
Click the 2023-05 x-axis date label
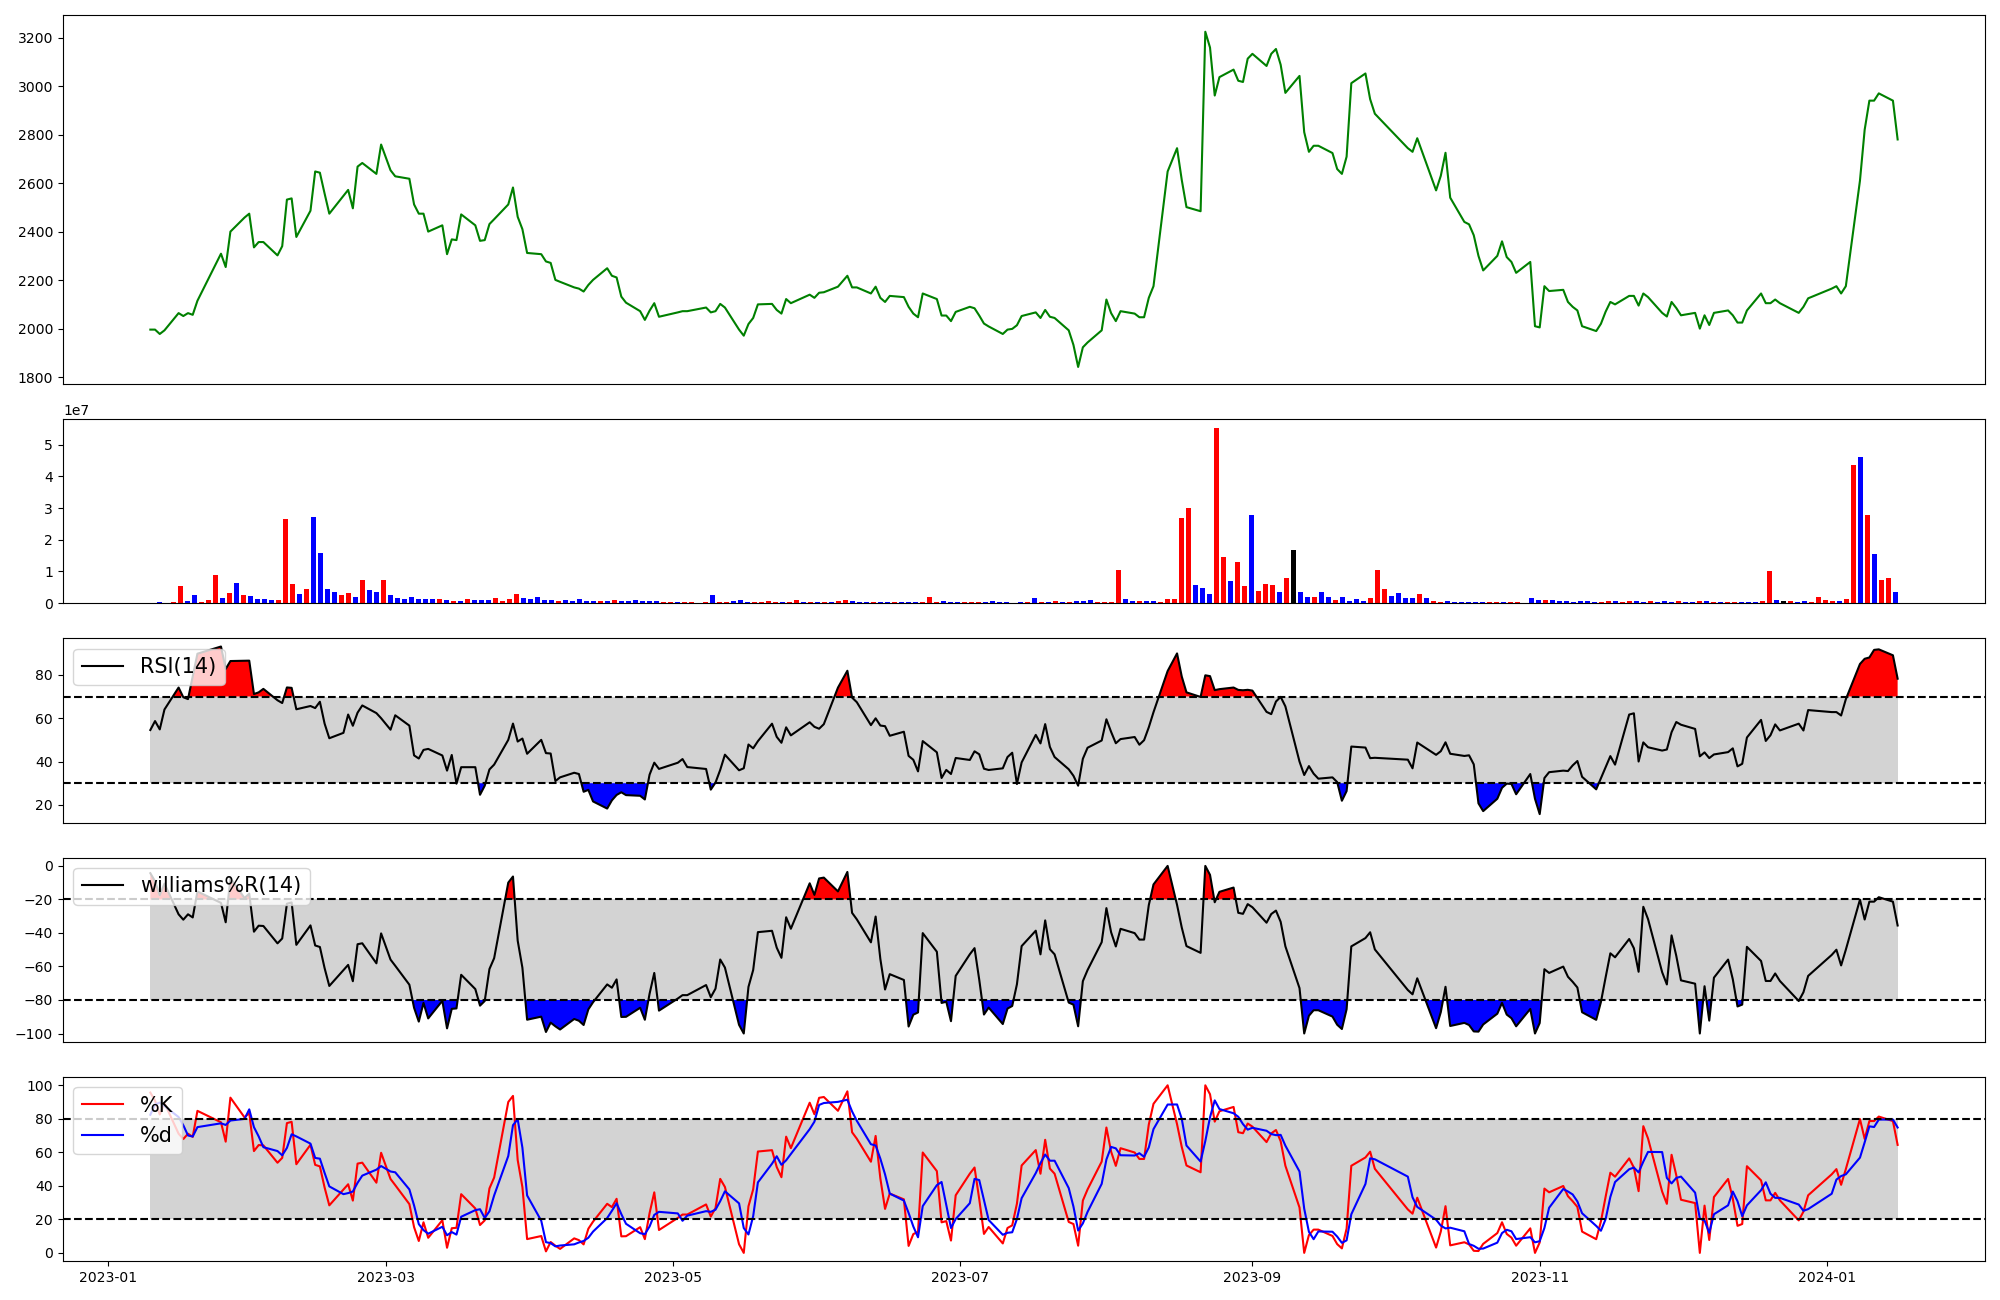(x=673, y=1277)
